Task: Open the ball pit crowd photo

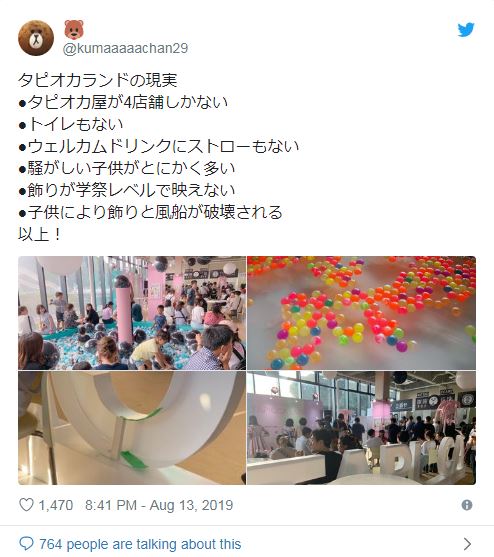Action: pyautogui.click(x=132, y=313)
